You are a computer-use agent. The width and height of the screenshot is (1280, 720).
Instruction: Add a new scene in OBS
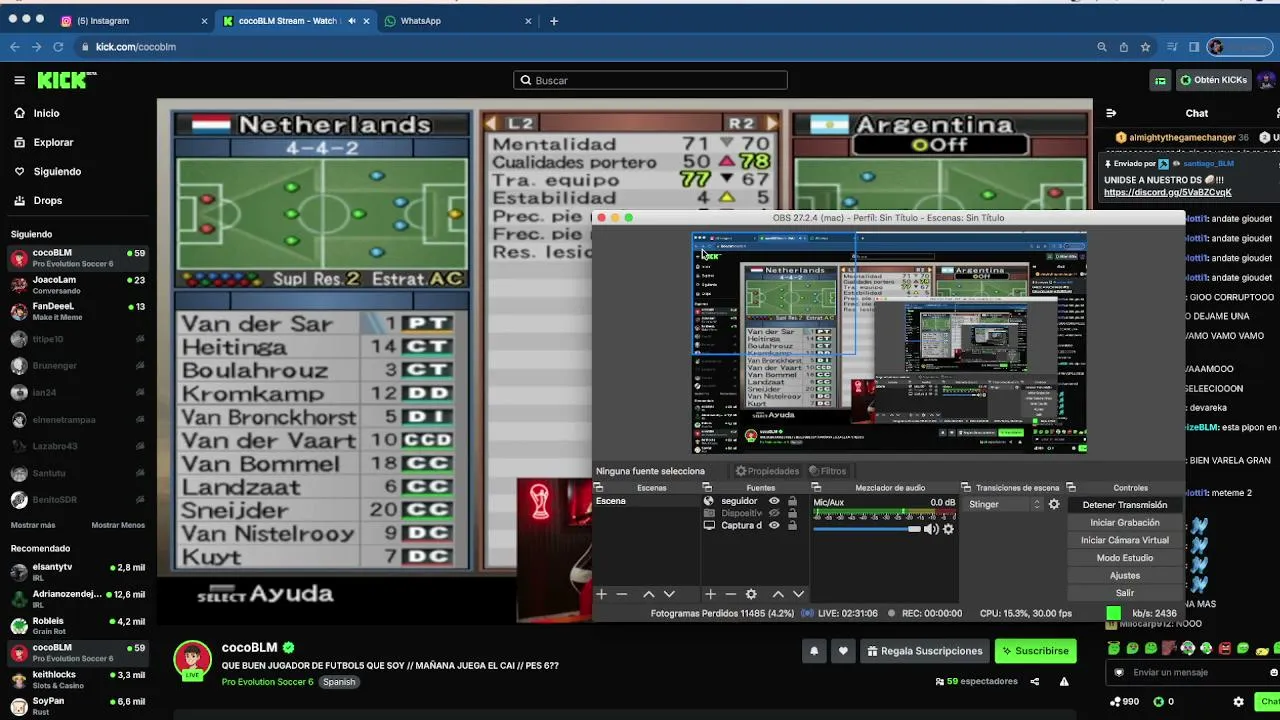tap(601, 594)
